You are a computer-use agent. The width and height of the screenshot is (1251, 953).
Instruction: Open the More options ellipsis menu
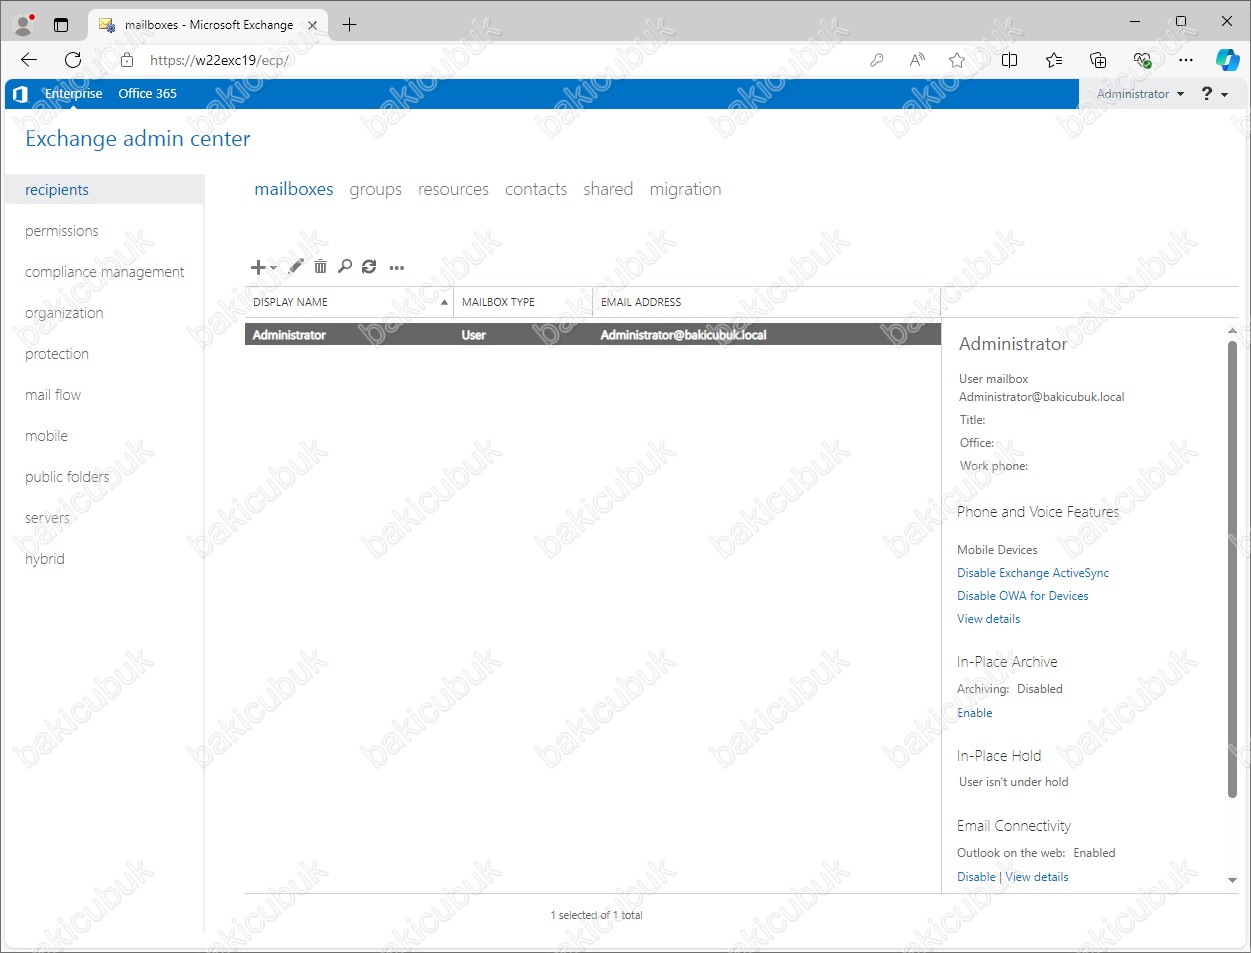pos(397,268)
